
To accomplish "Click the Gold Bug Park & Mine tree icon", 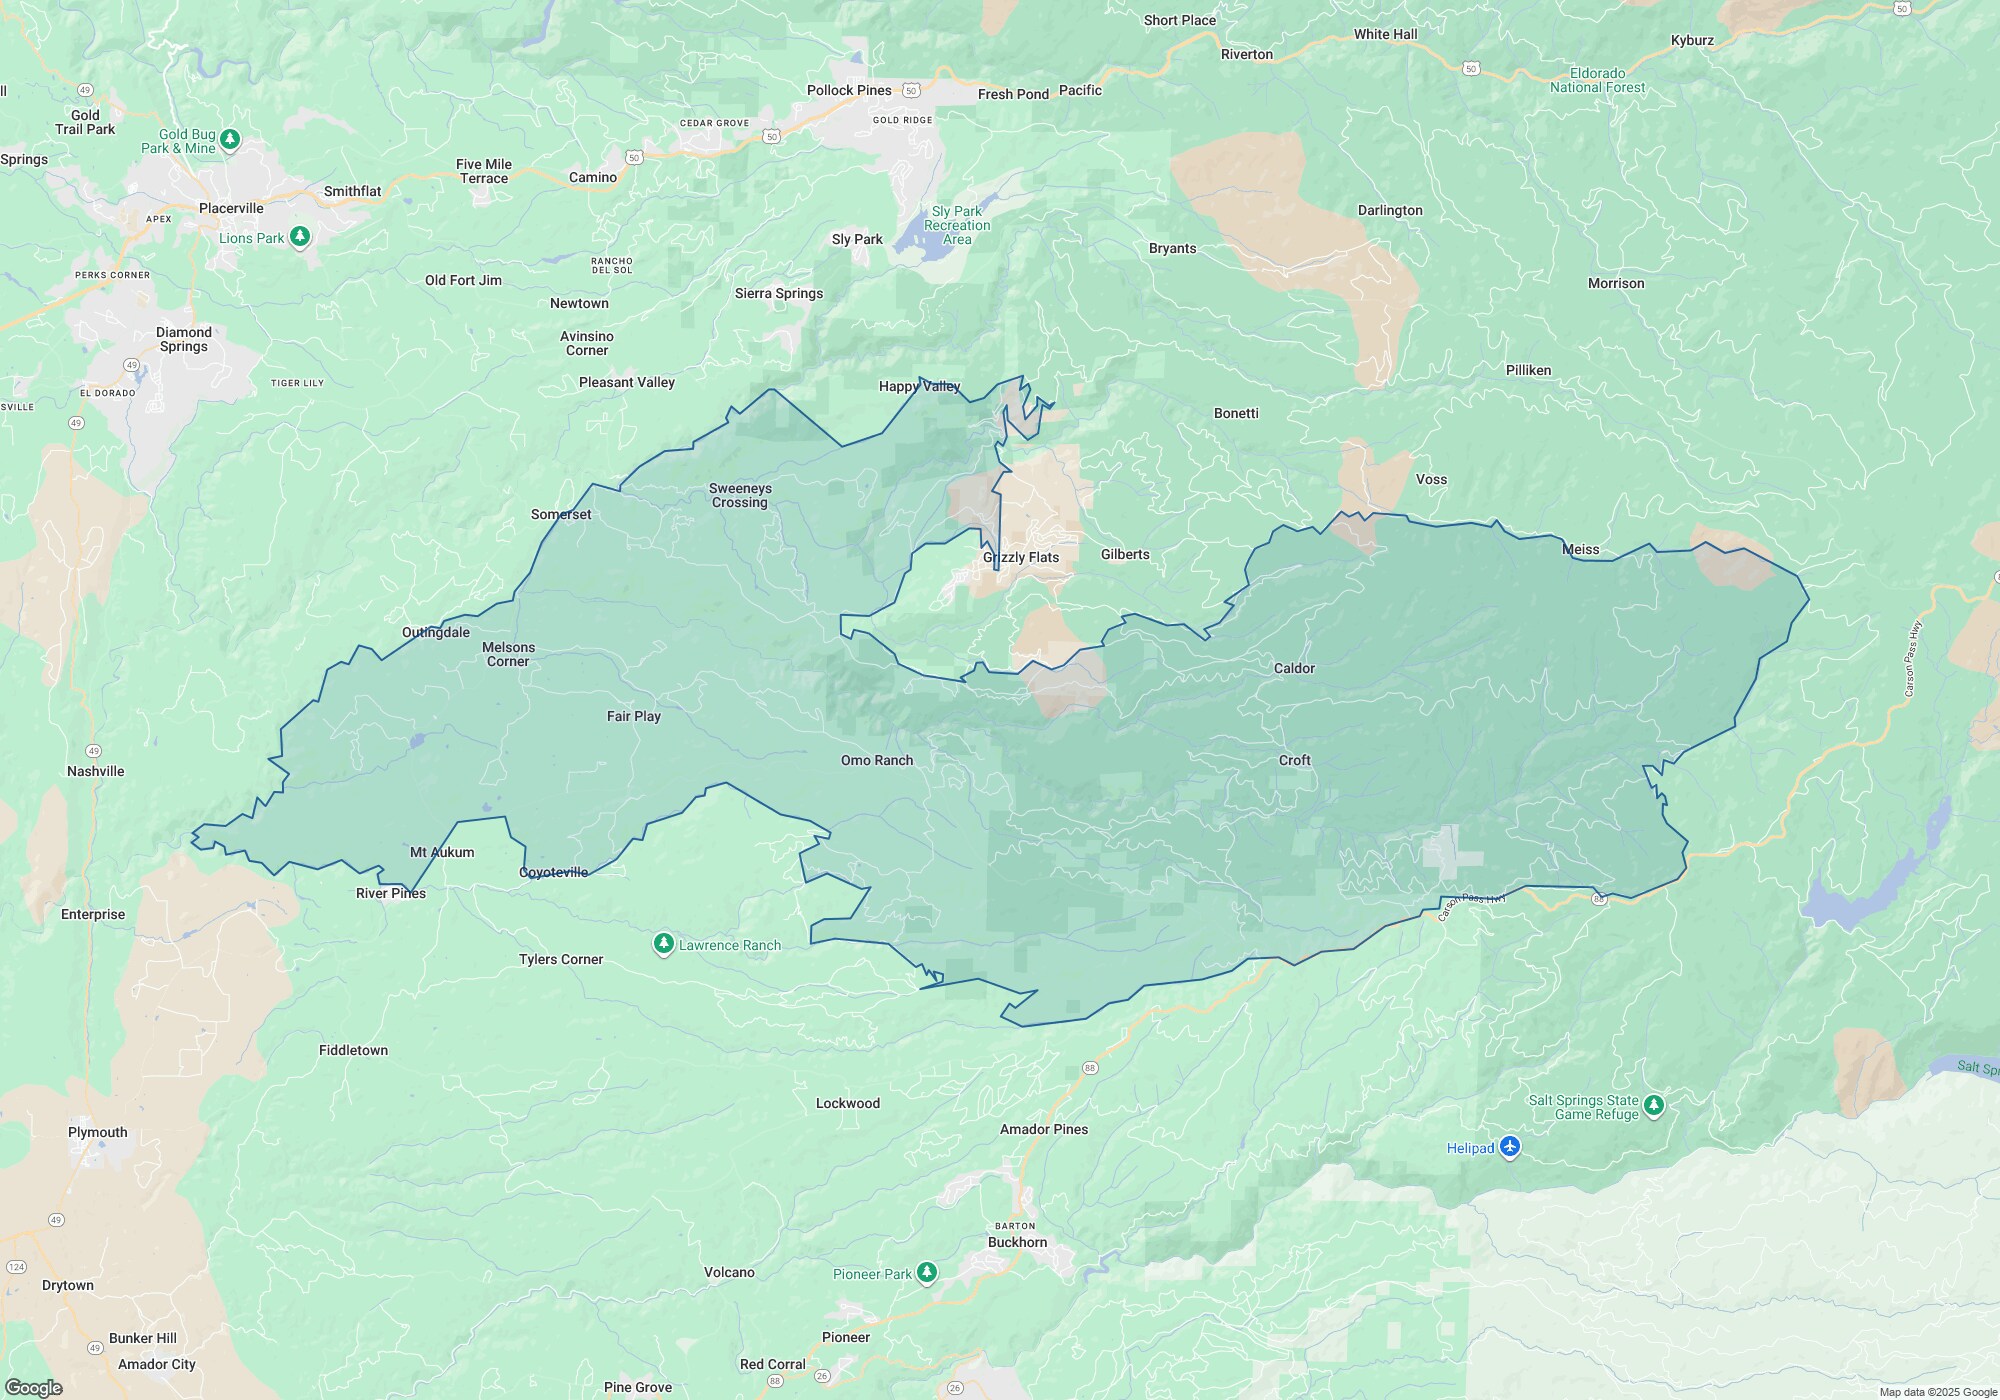I will click(228, 139).
